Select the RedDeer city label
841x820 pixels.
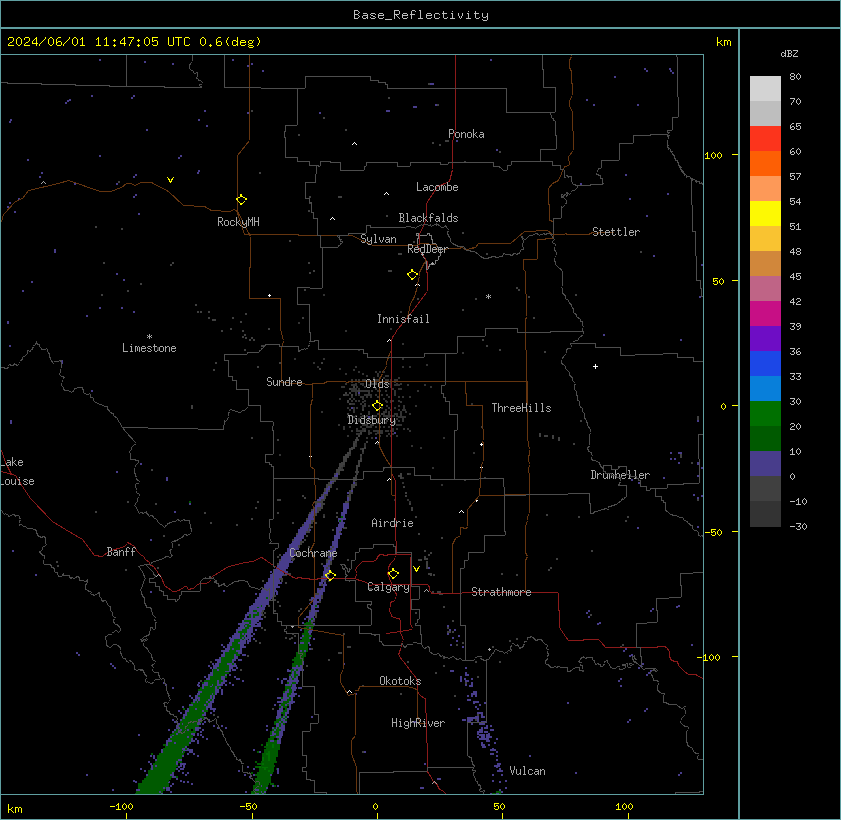(427, 249)
